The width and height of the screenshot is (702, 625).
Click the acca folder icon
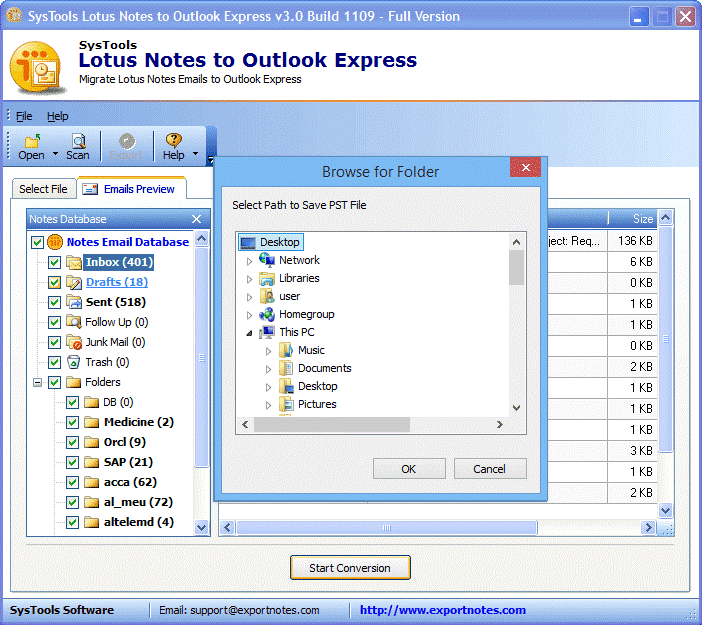tap(91, 482)
